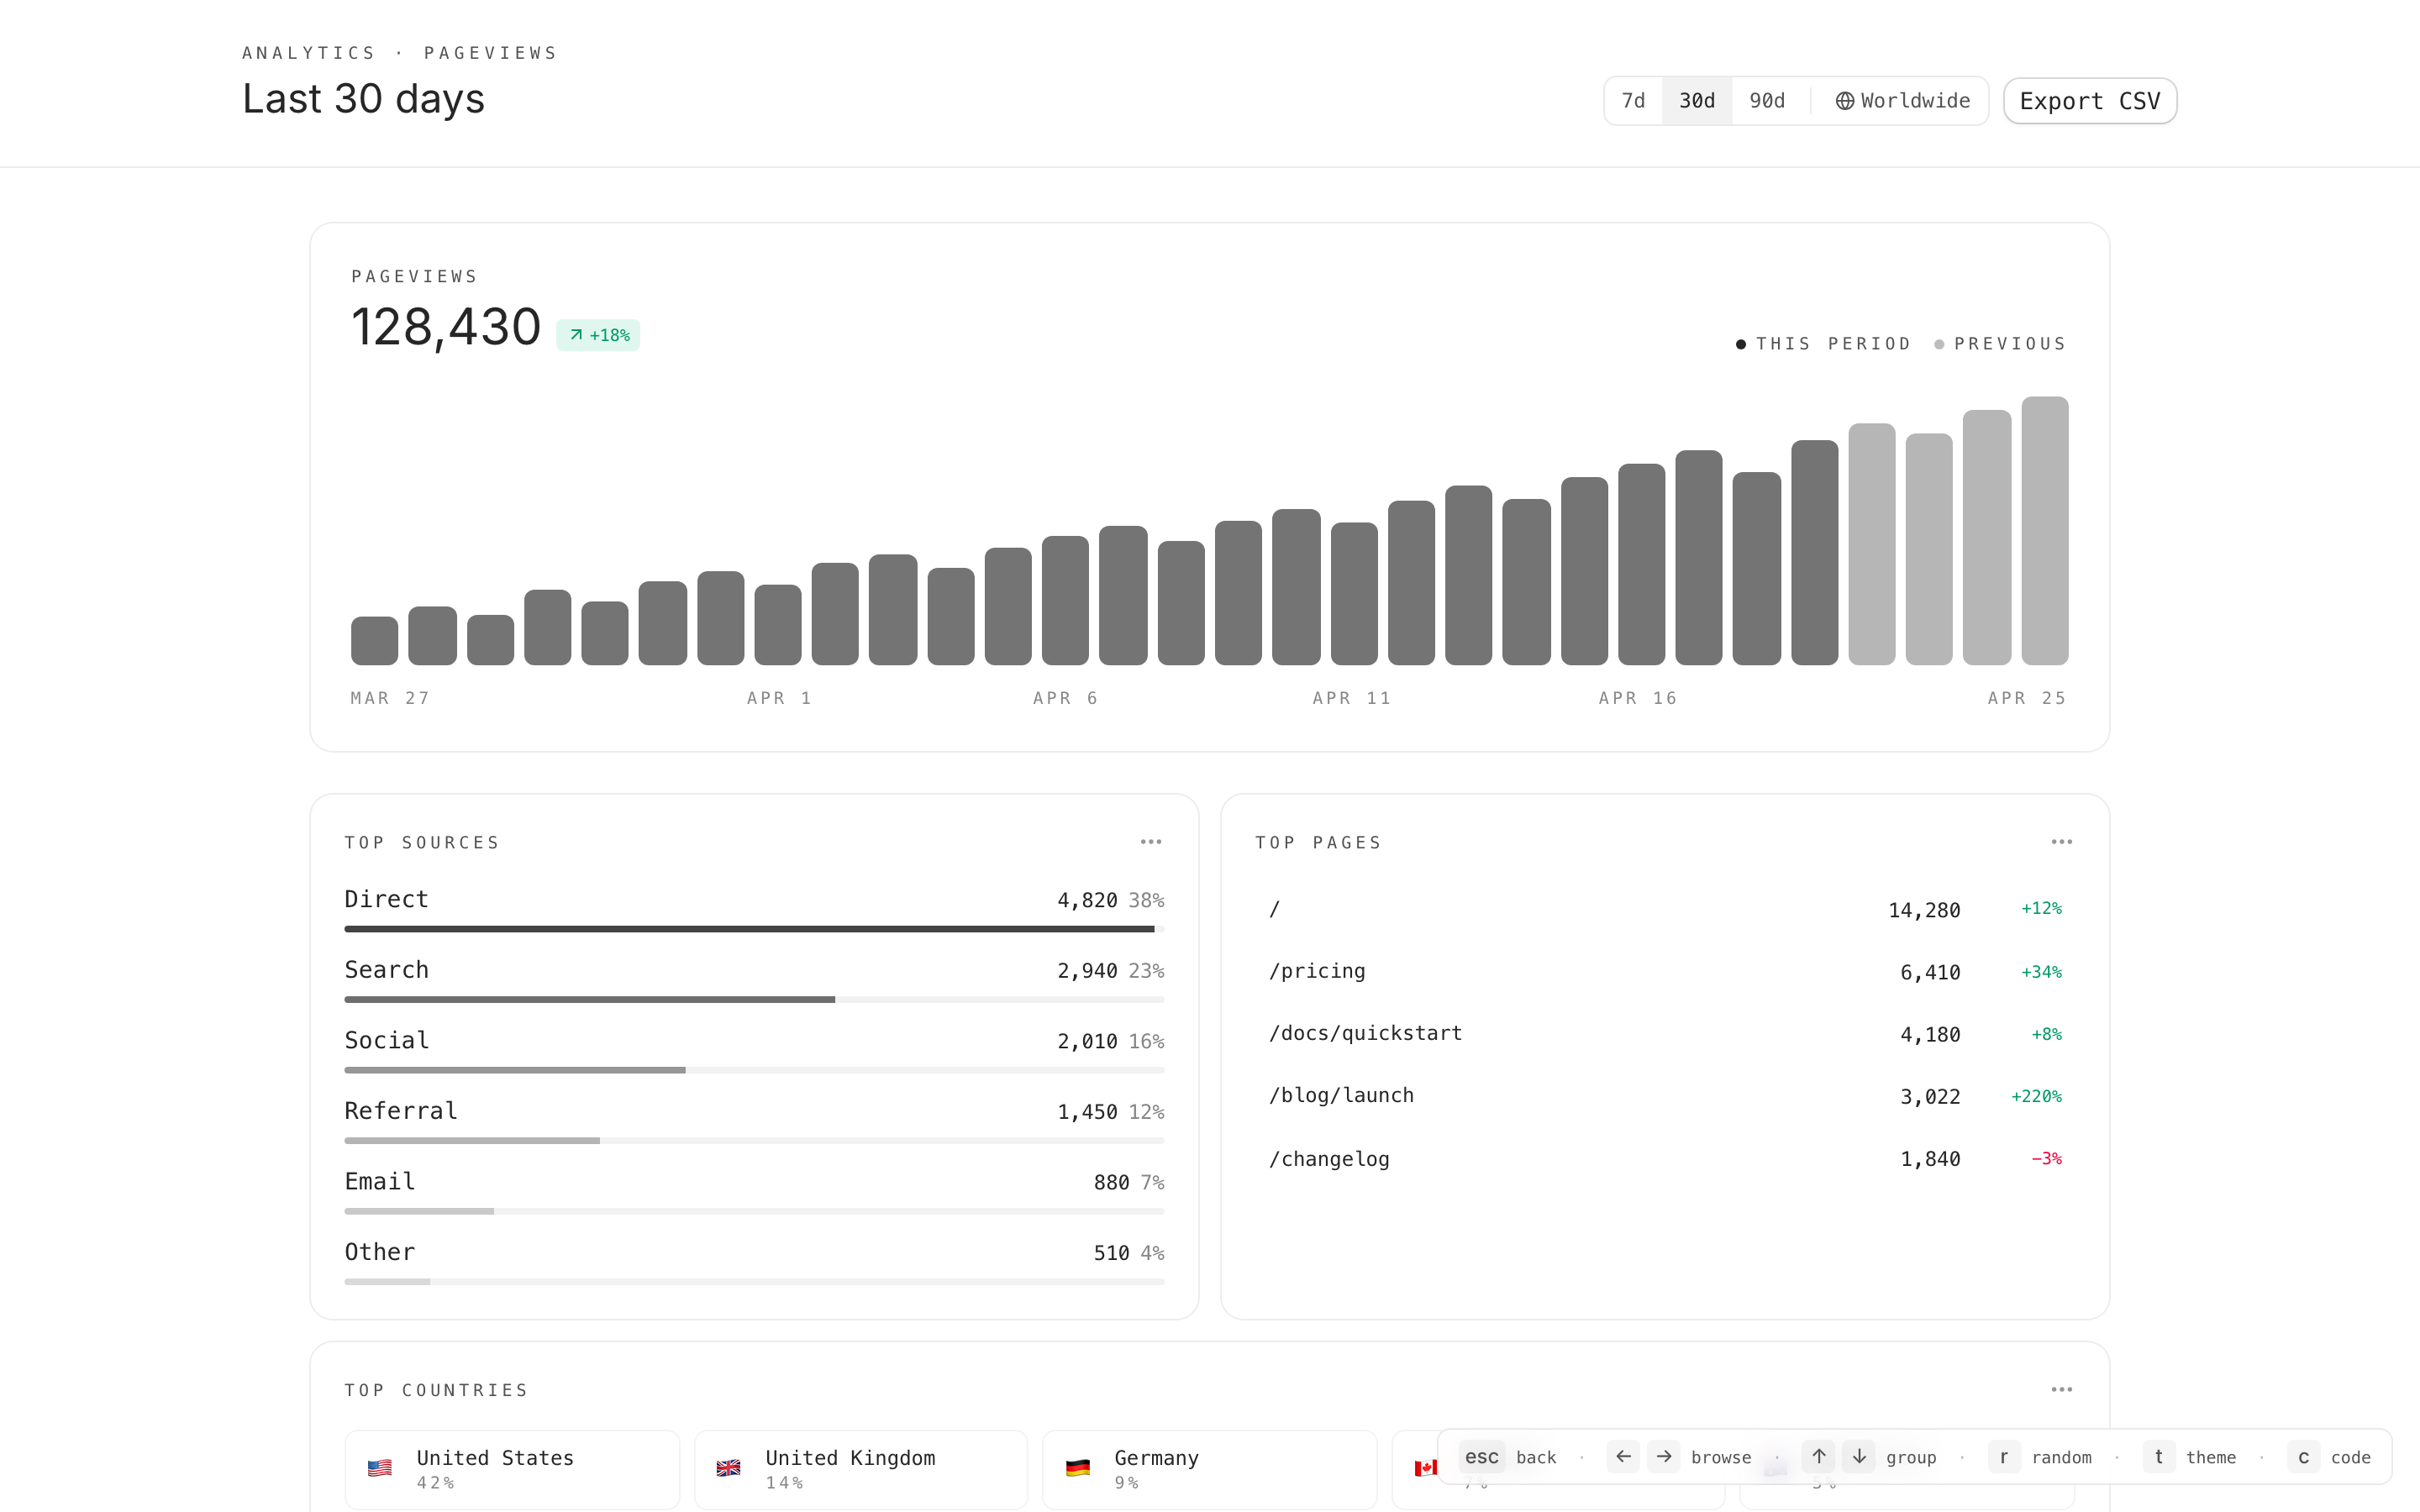Open the Top Sources more-options ellipsis

(1150, 842)
